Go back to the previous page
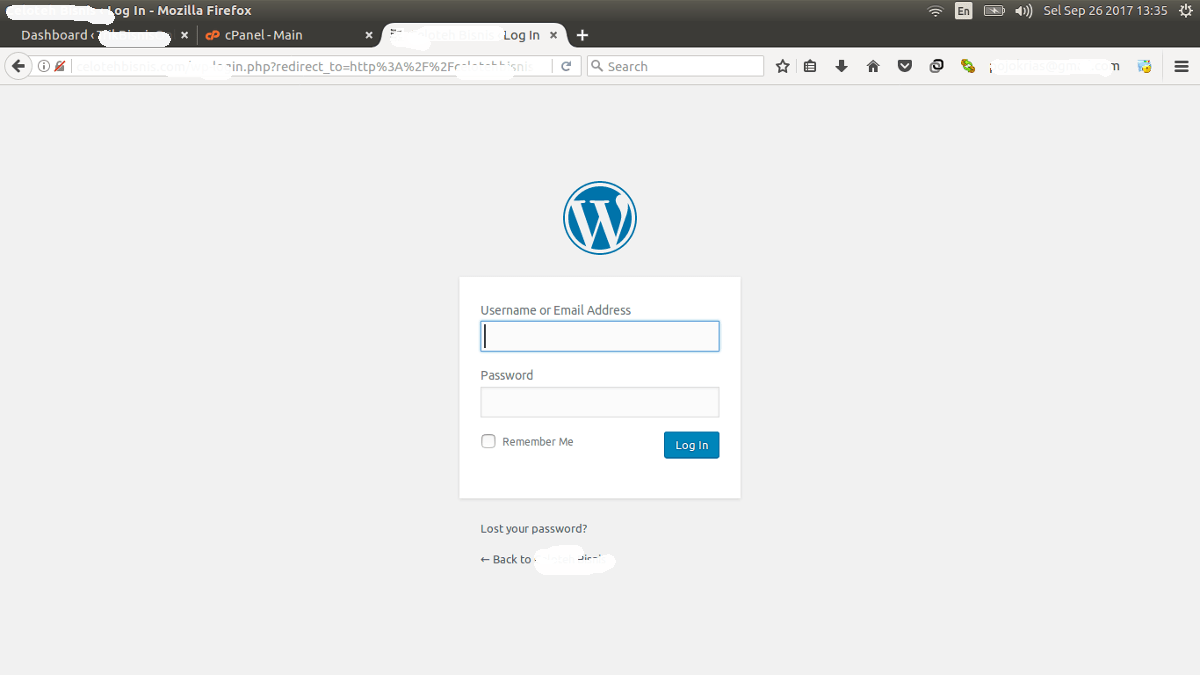1200x675 pixels. tap(18, 66)
